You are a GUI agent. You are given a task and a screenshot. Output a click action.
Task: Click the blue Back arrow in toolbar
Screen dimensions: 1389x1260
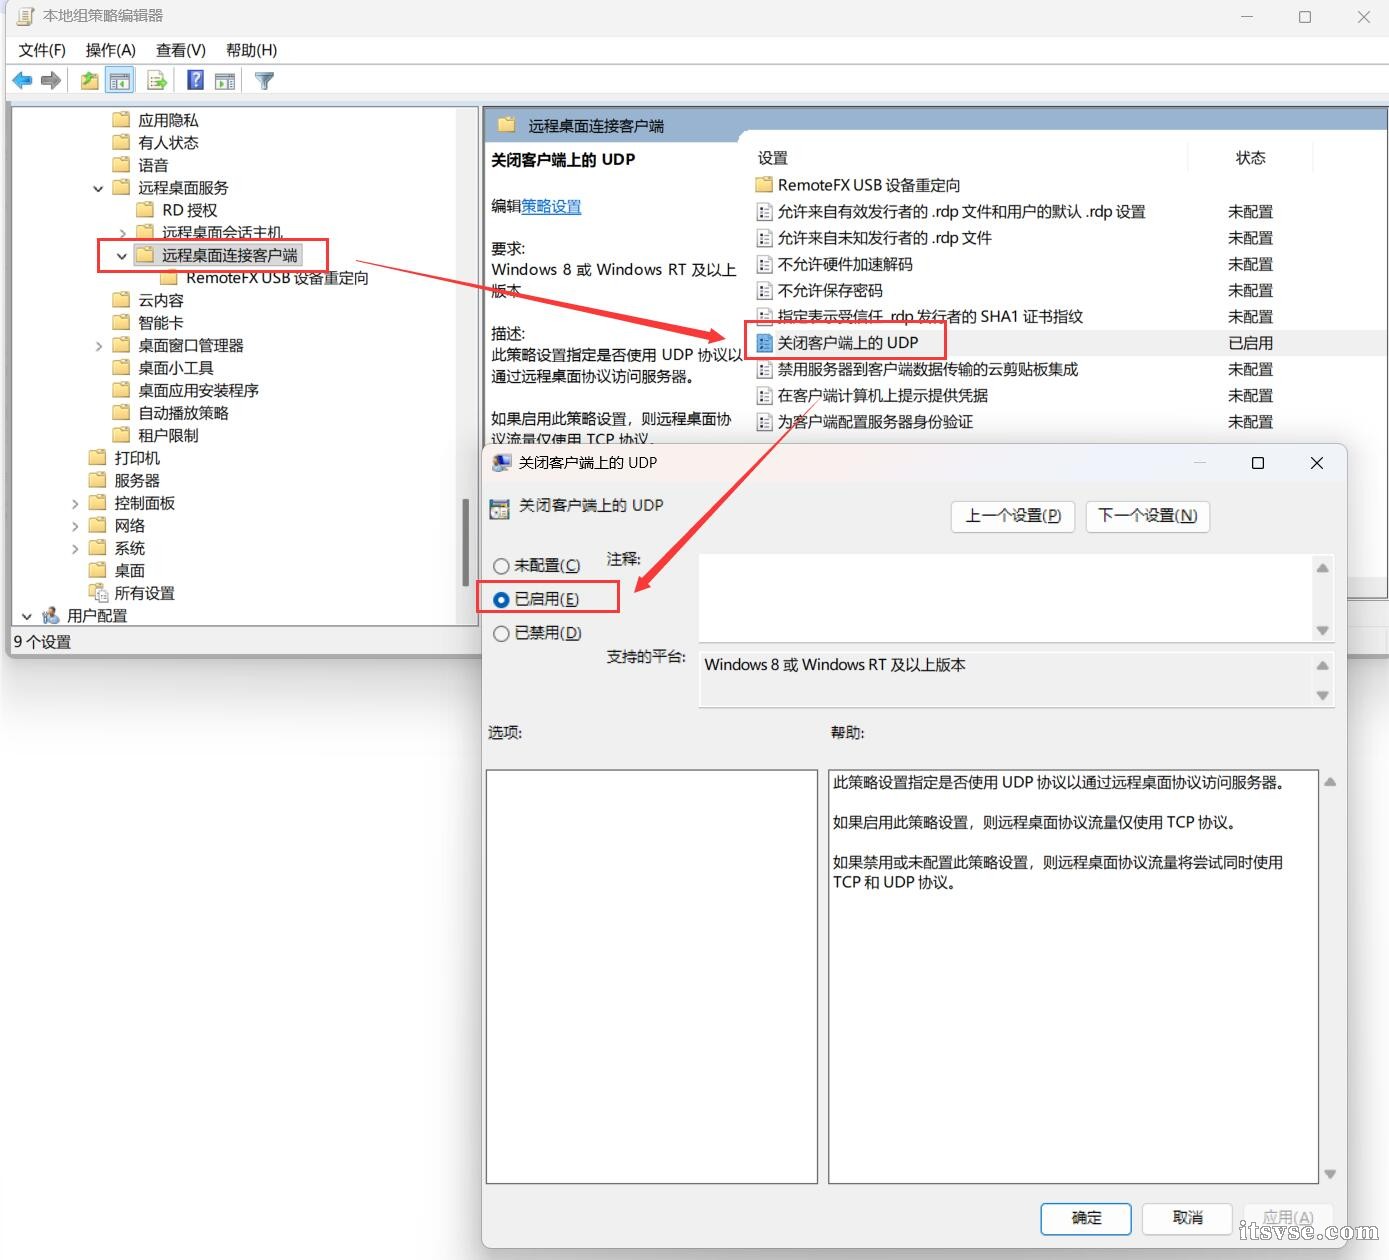click(22, 81)
